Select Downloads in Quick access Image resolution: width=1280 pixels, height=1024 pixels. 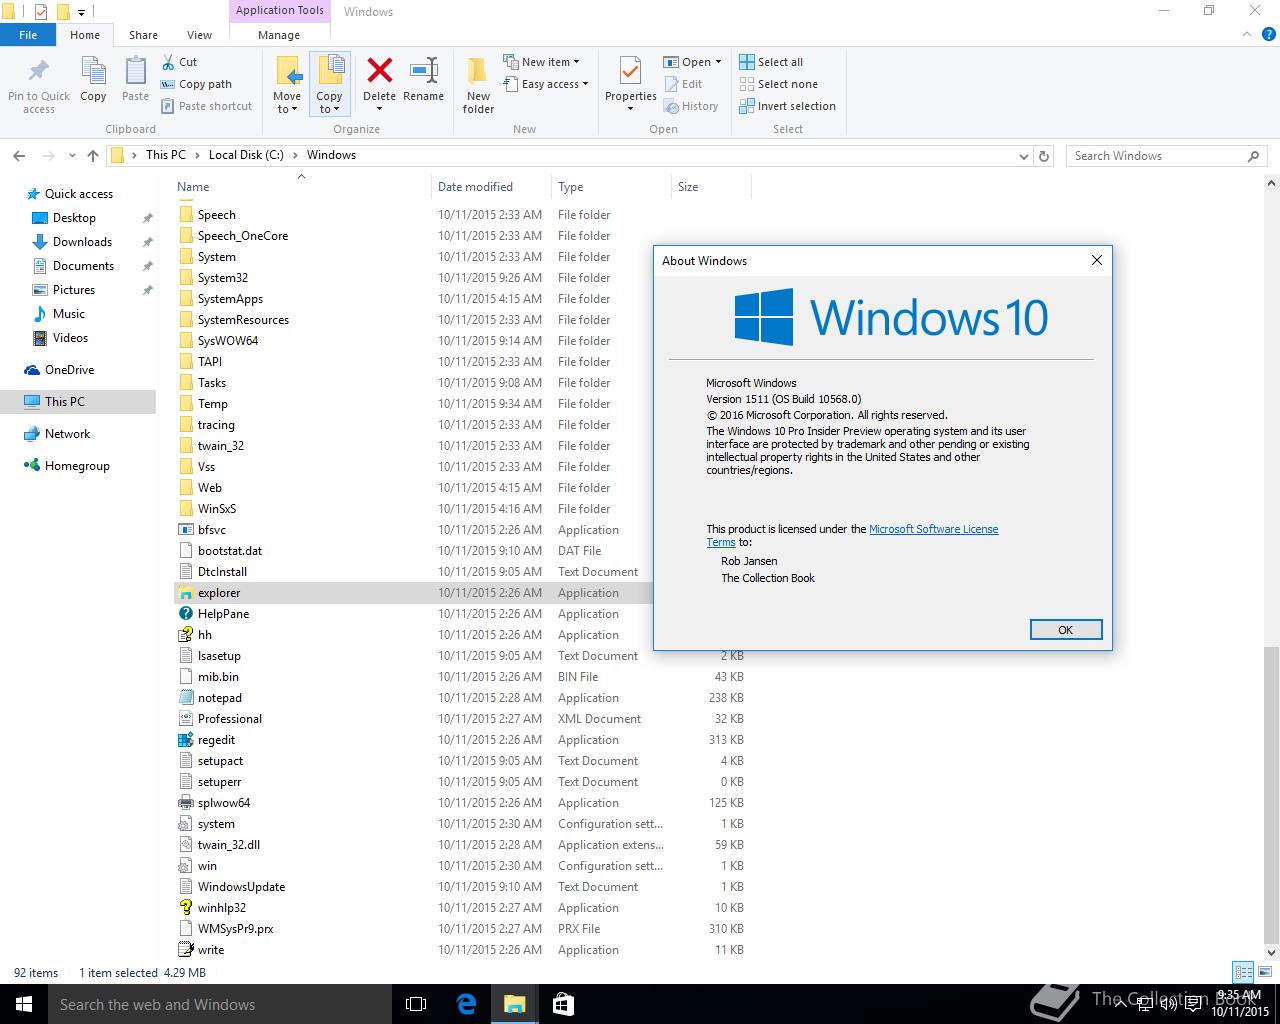[x=82, y=242]
